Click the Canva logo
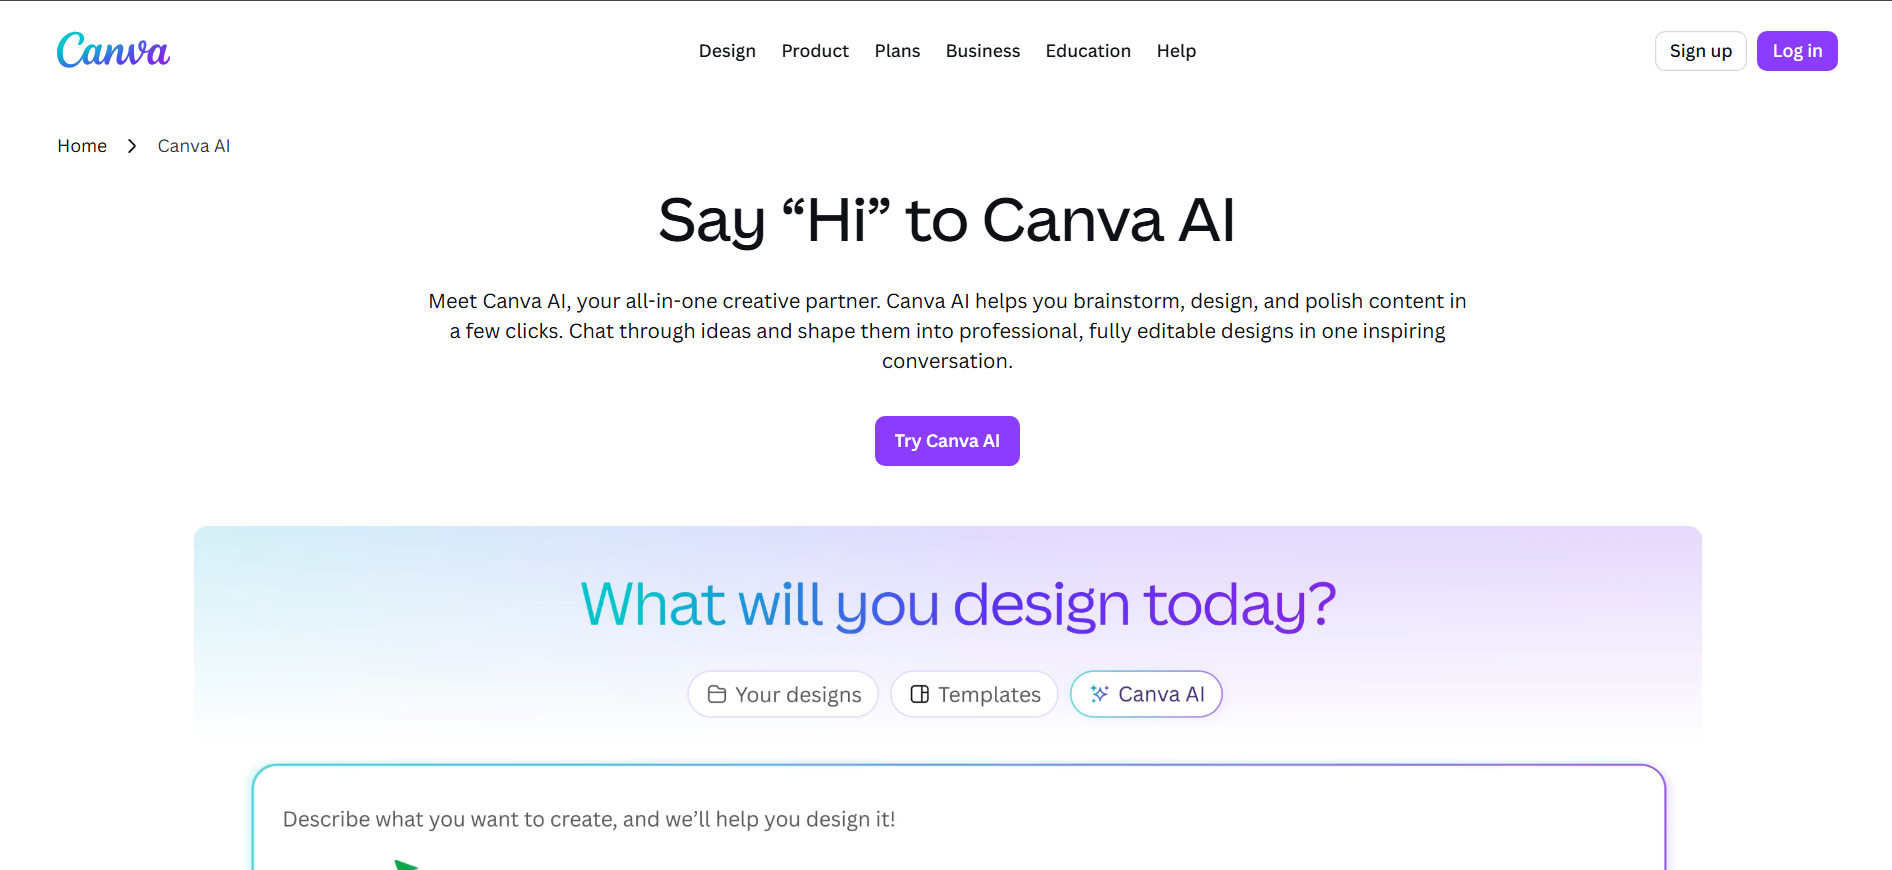 (113, 50)
